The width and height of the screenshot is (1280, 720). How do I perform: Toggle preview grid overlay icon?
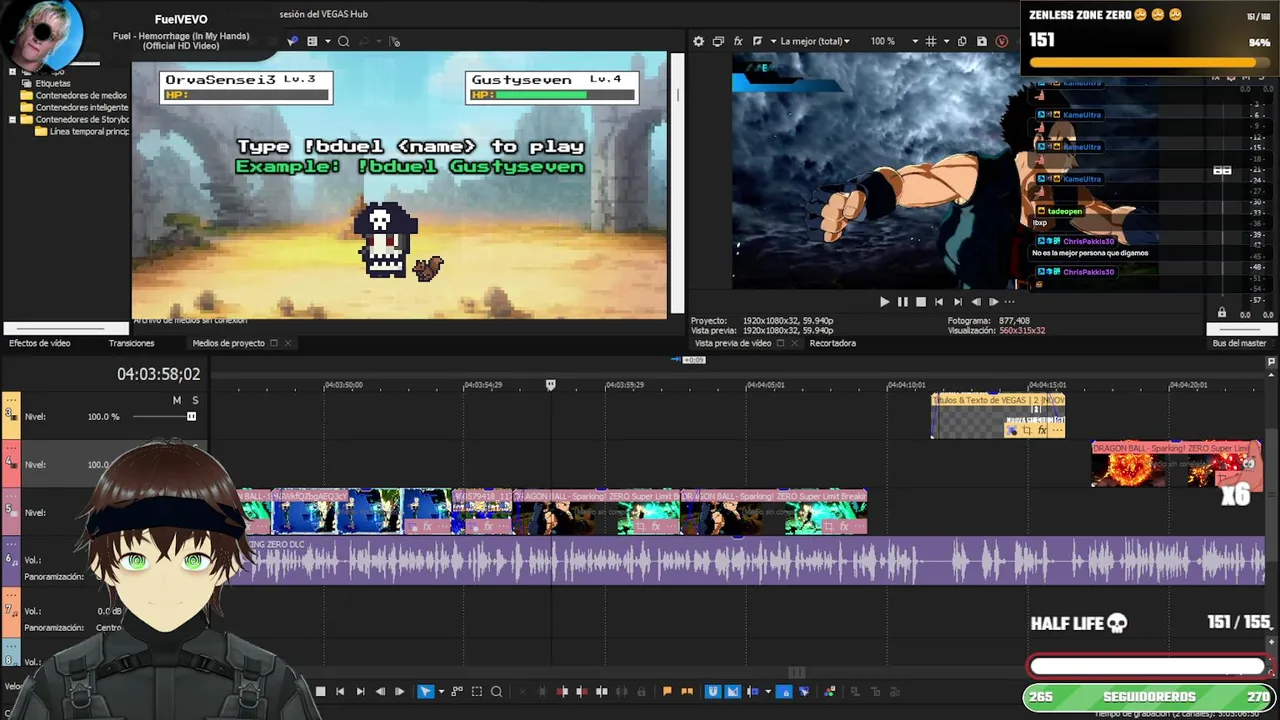[930, 41]
